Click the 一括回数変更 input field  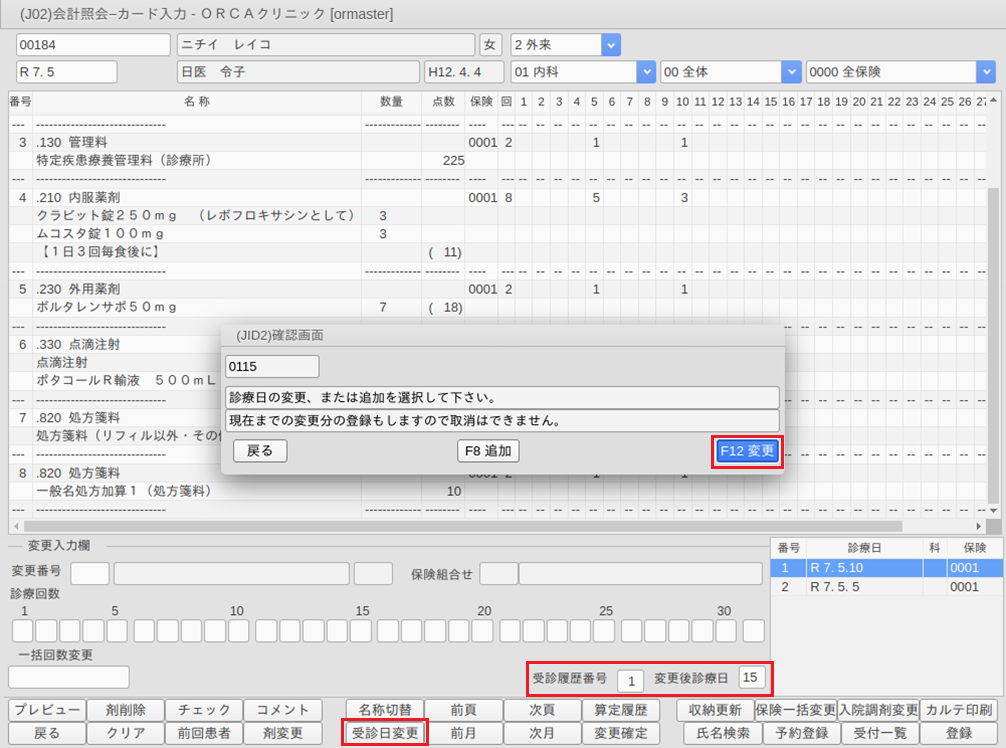click(x=69, y=677)
